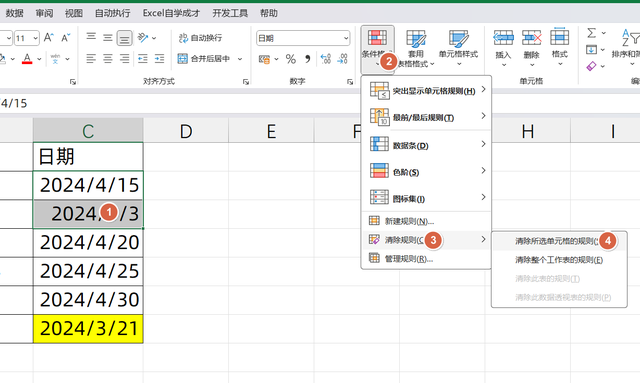Open the conditional formatting button
The image size is (640, 383).
point(377,49)
